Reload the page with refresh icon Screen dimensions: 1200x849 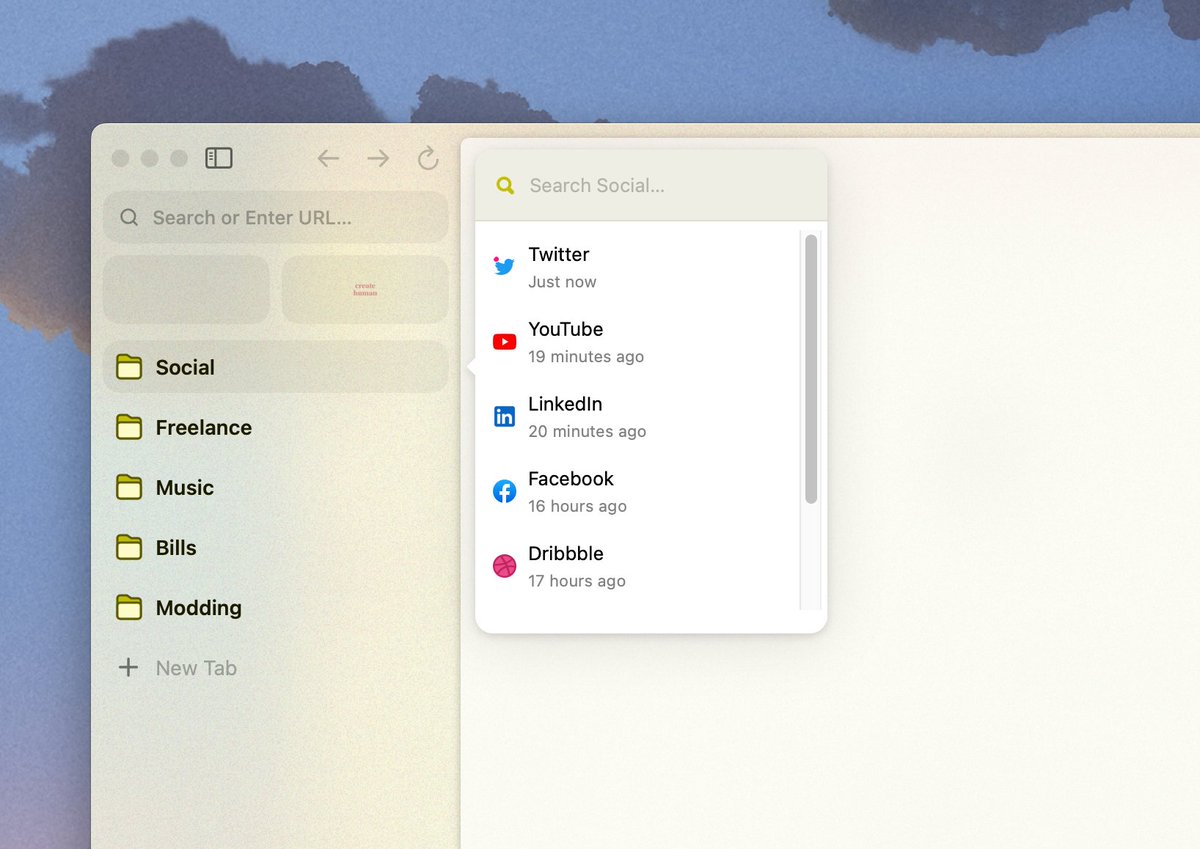tap(428, 158)
